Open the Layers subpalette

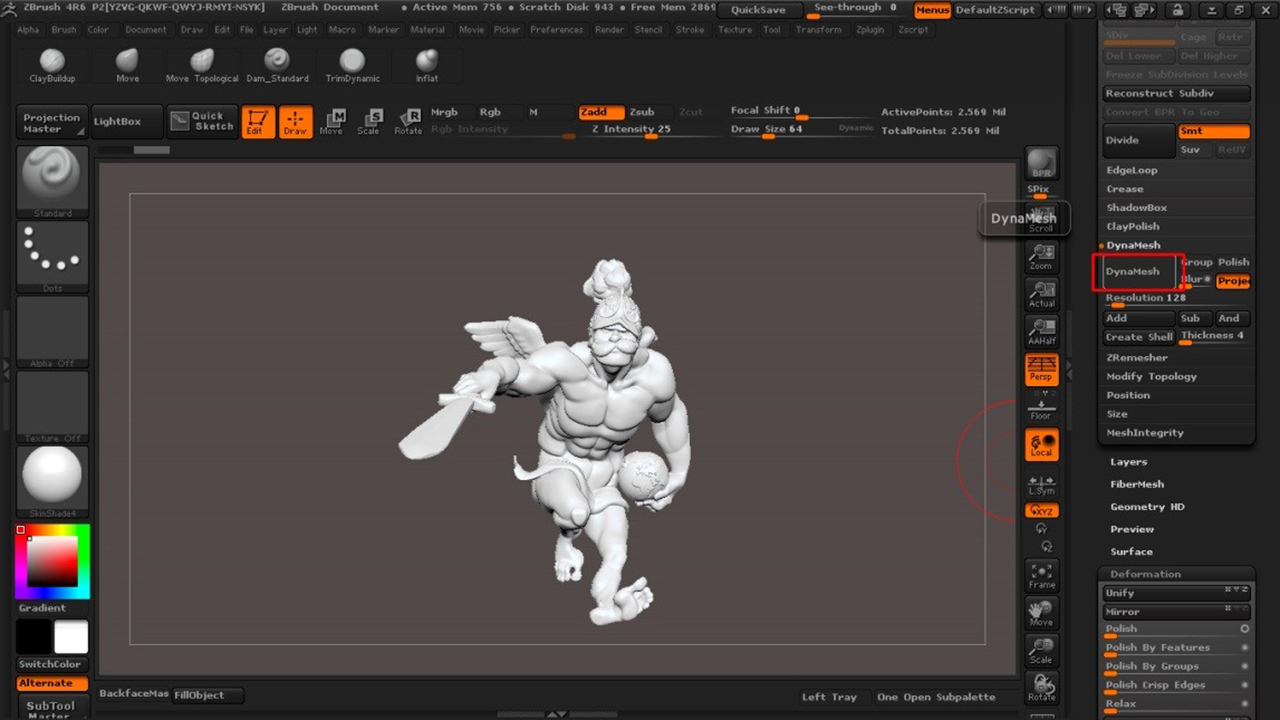(x=1129, y=462)
